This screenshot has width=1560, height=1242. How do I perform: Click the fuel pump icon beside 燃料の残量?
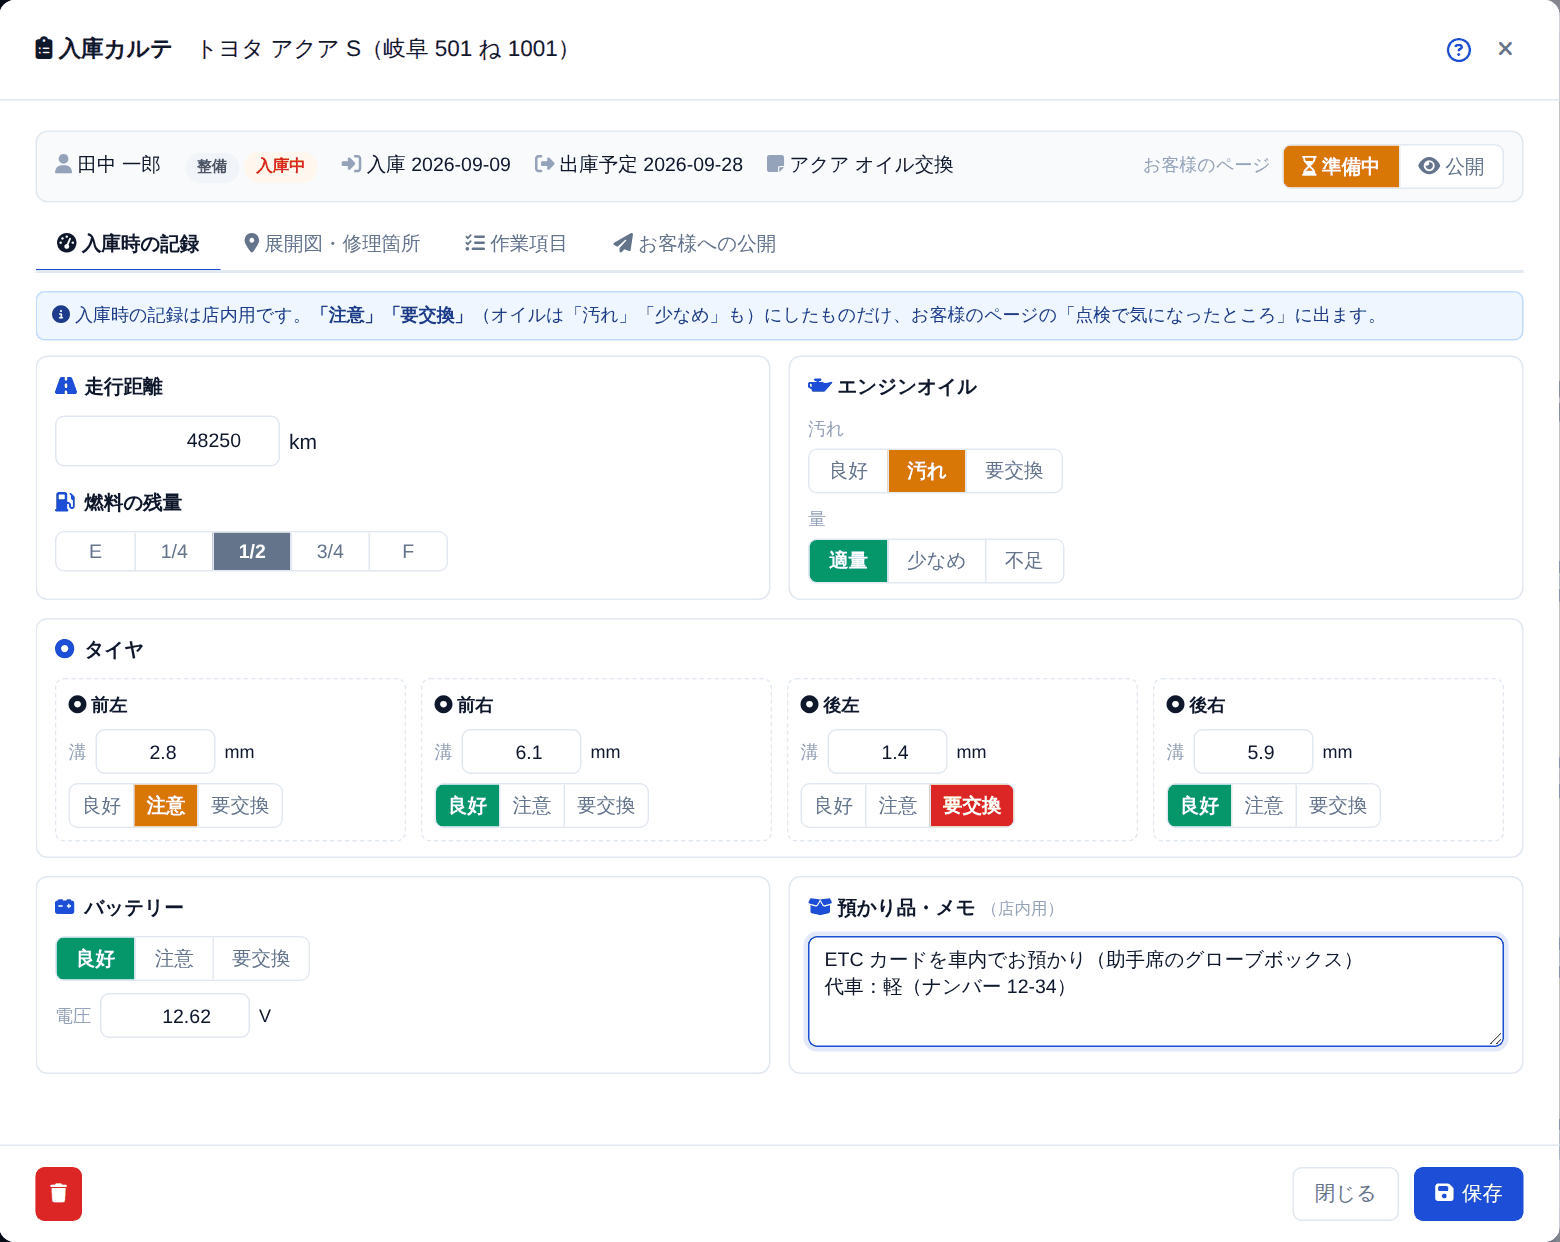[65, 502]
